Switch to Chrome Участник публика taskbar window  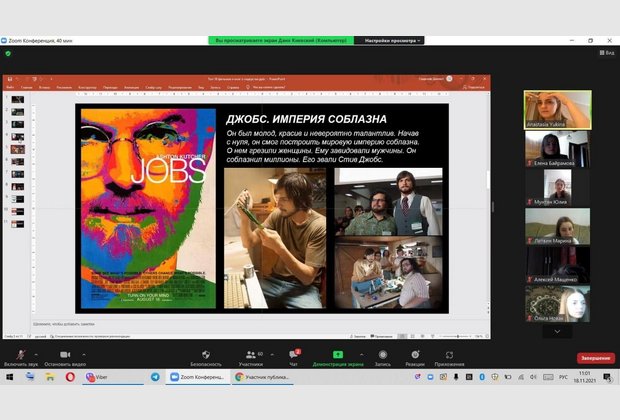pyautogui.click(x=264, y=377)
